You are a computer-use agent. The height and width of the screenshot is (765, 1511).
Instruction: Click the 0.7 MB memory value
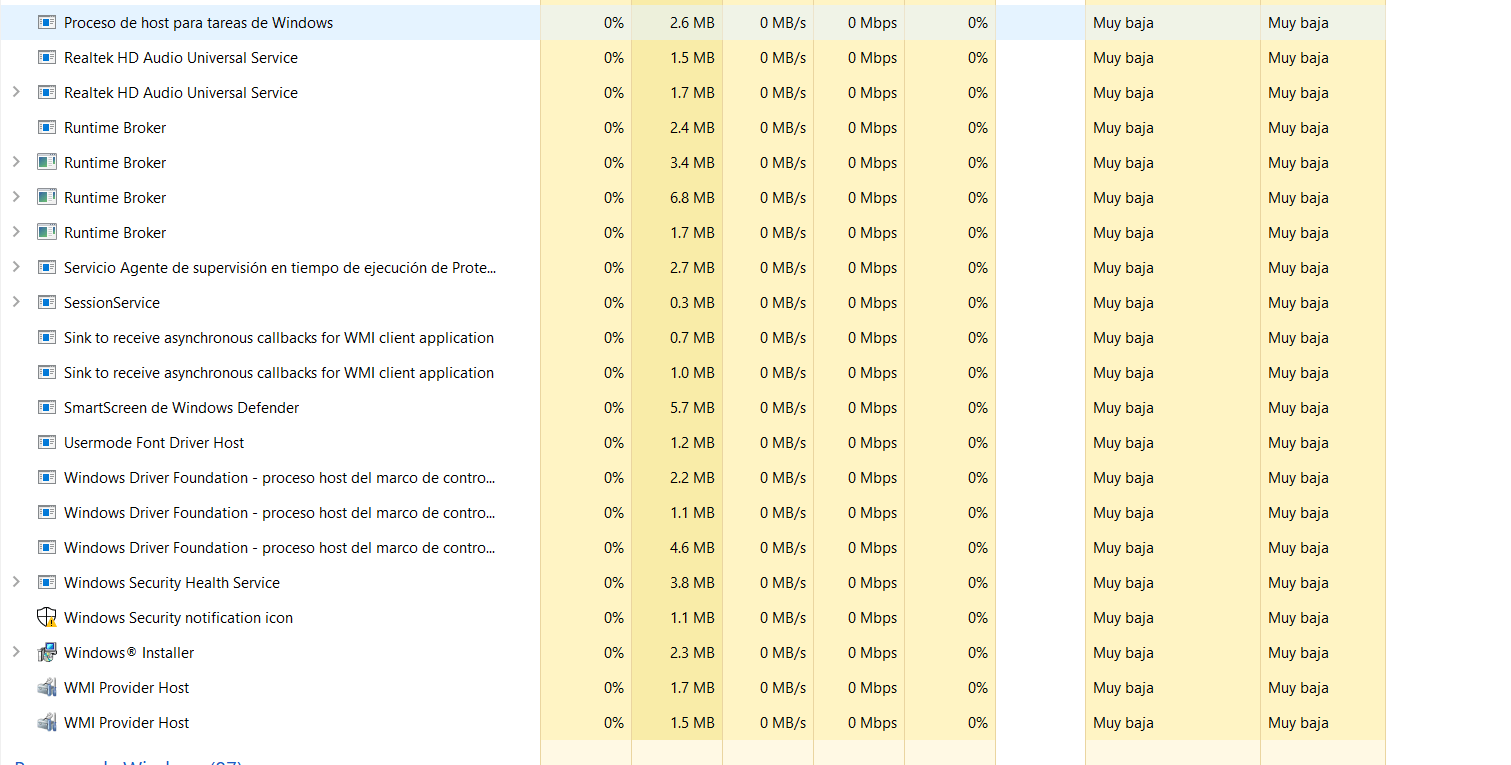(692, 337)
